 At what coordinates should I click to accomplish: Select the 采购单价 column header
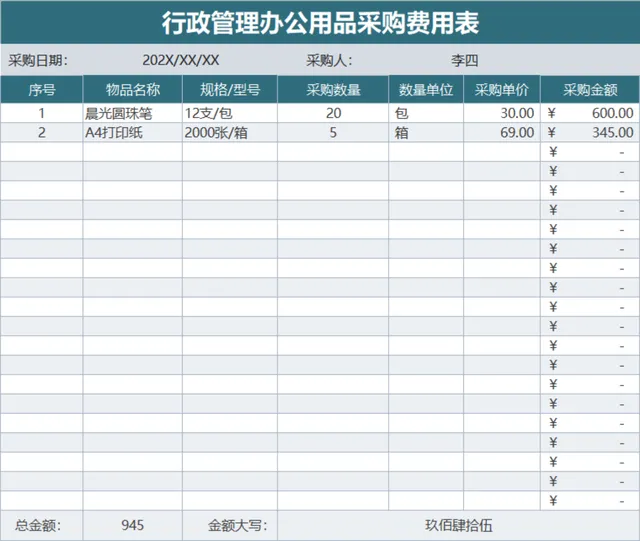pyautogui.click(x=502, y=89)
